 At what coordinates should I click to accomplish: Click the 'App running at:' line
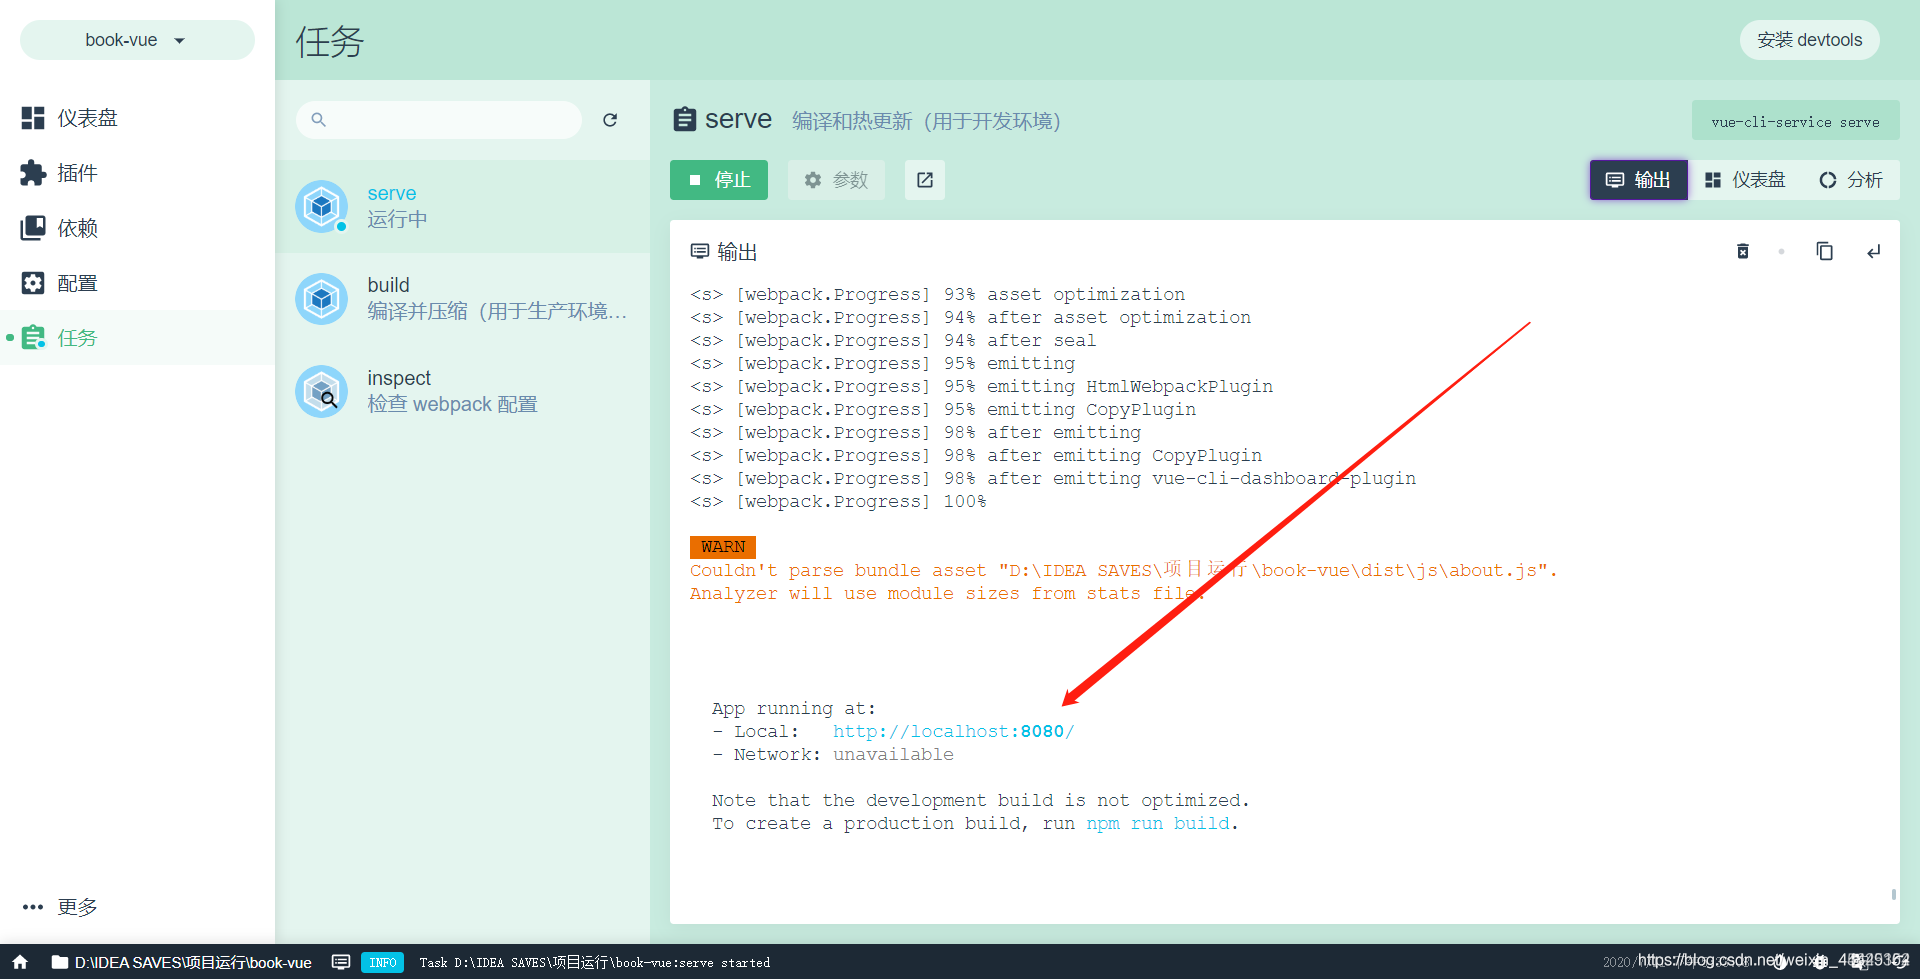tap(794, 709)
